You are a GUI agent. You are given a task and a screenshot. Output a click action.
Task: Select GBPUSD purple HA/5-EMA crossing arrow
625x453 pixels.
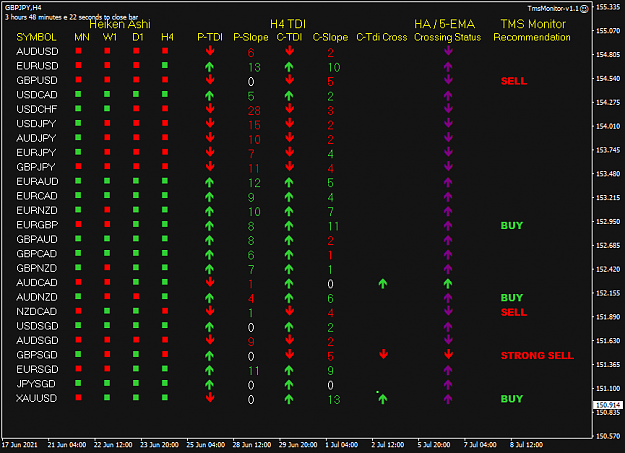pyautogui.click(x=448, y=80)
